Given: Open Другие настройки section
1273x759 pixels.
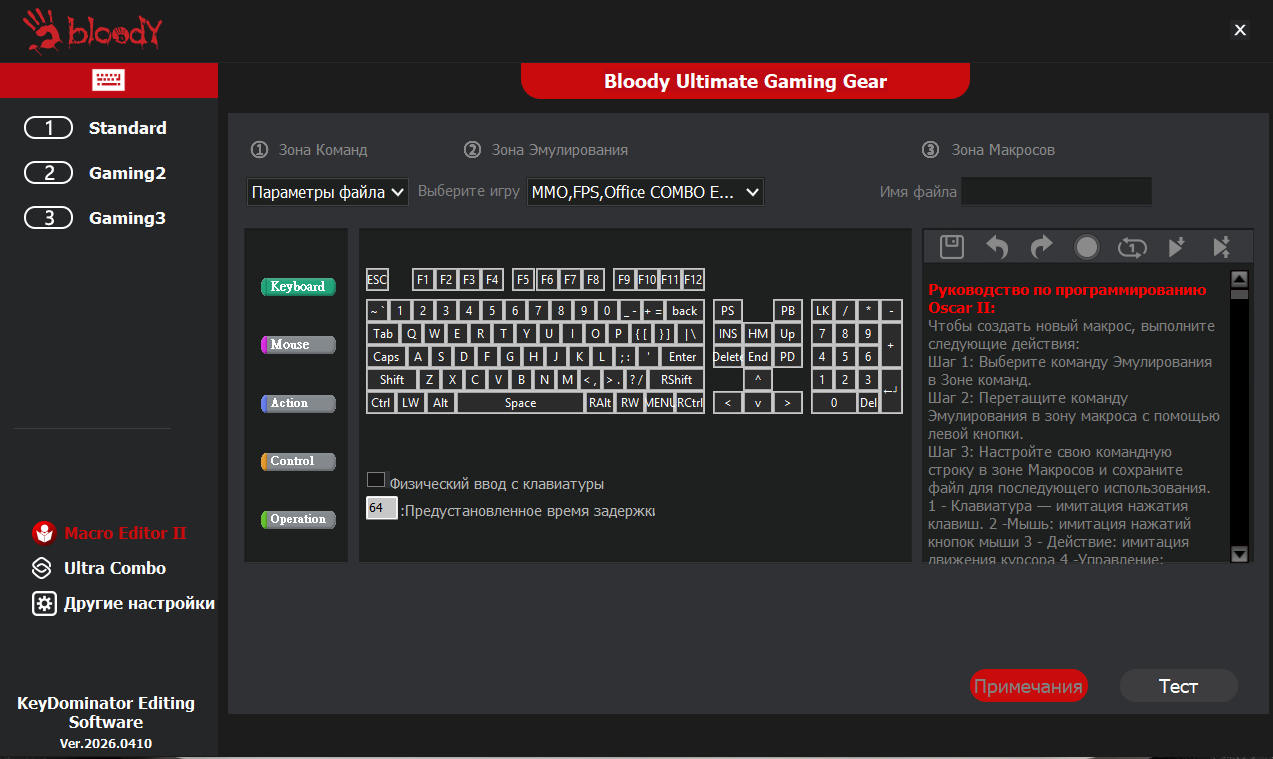Looking at the screenshot, I should [139, 604].
